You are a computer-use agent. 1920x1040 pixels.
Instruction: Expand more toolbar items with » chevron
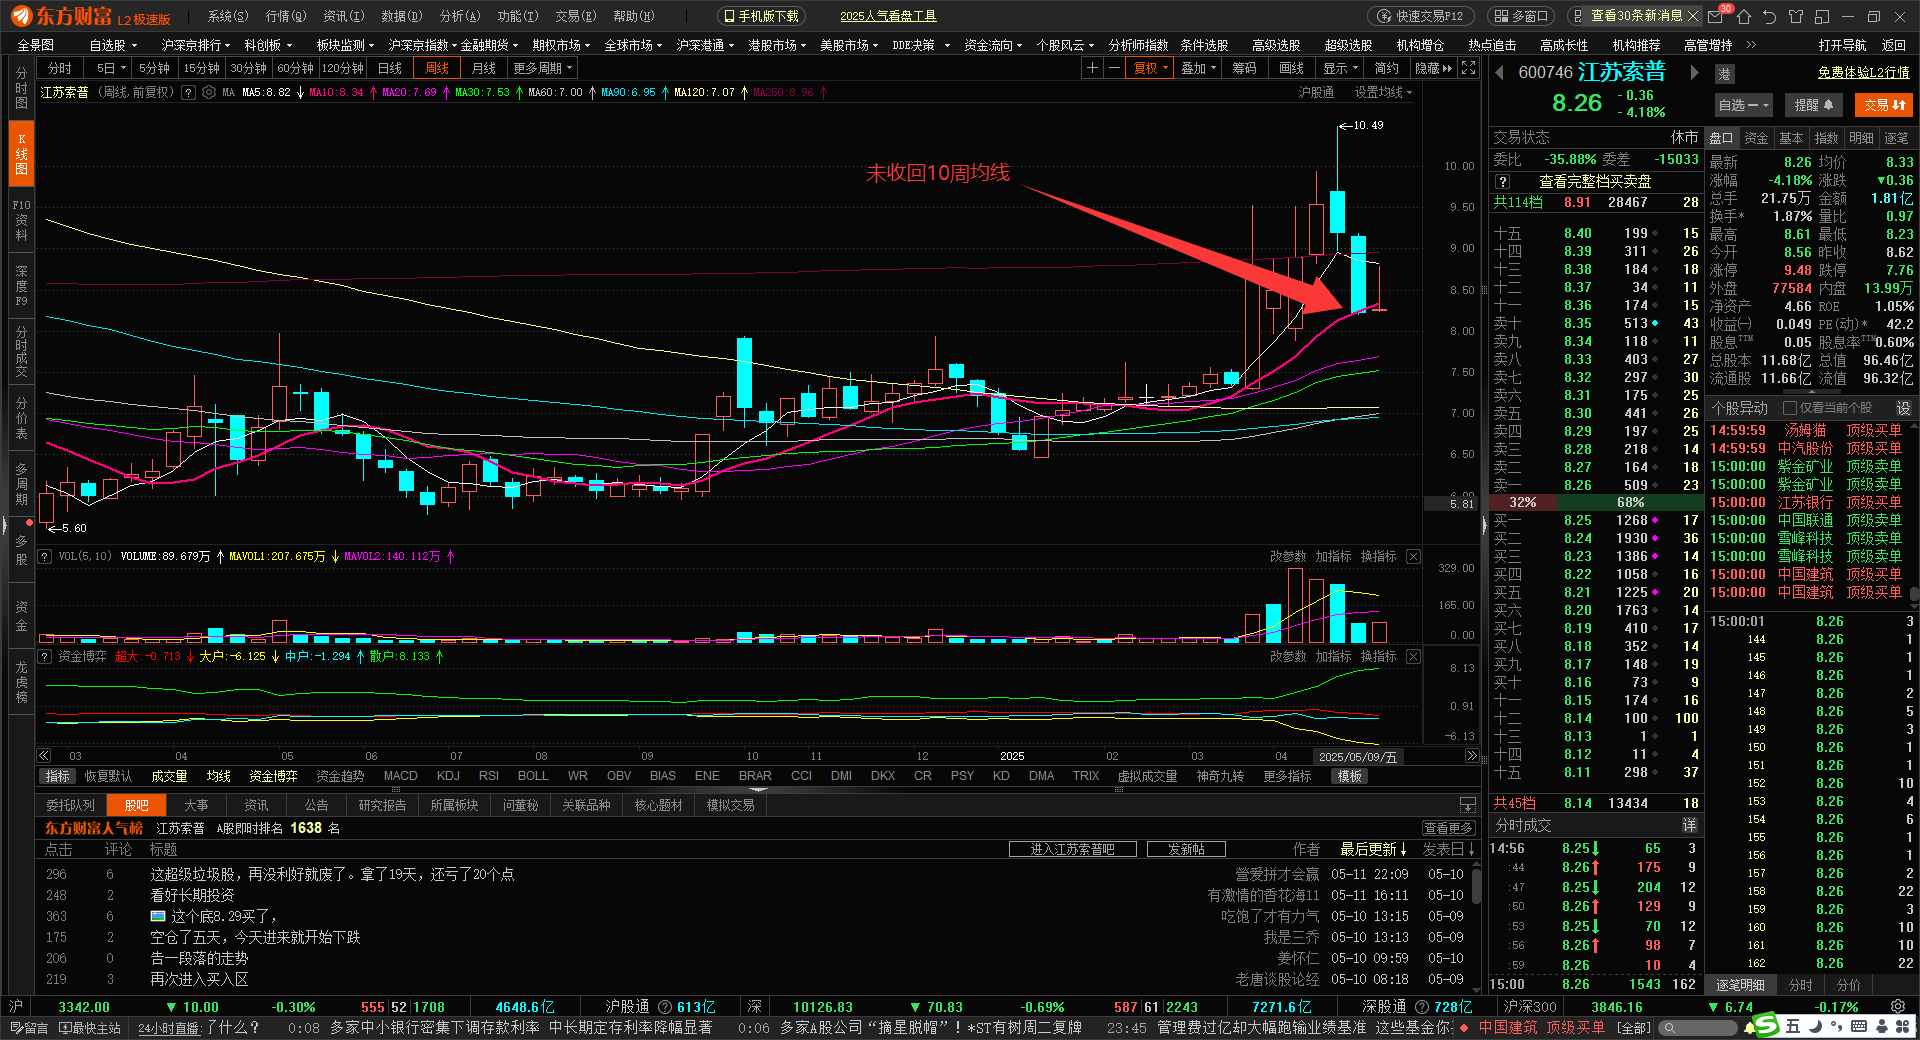coord(1751,45)
